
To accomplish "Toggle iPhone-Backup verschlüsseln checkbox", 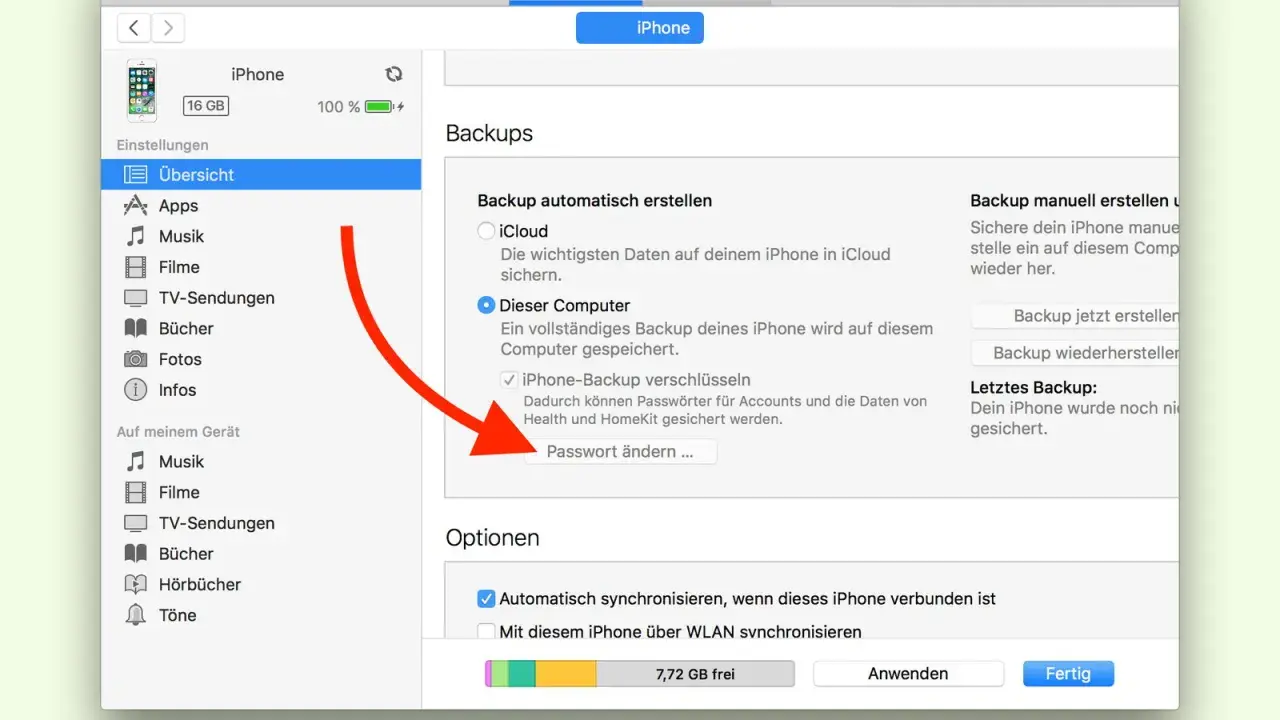I will click(509, 380).
